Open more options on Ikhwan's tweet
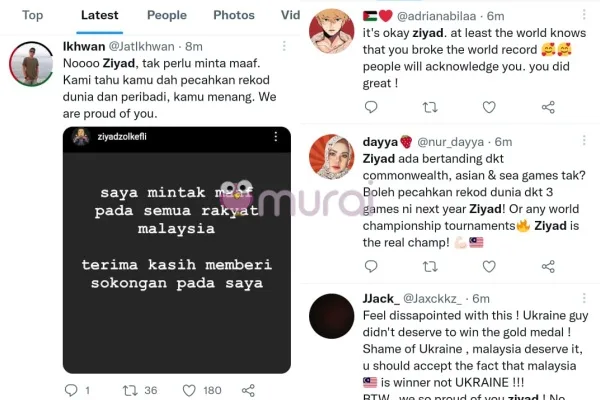The image size is (600, 400). [284, 46]
